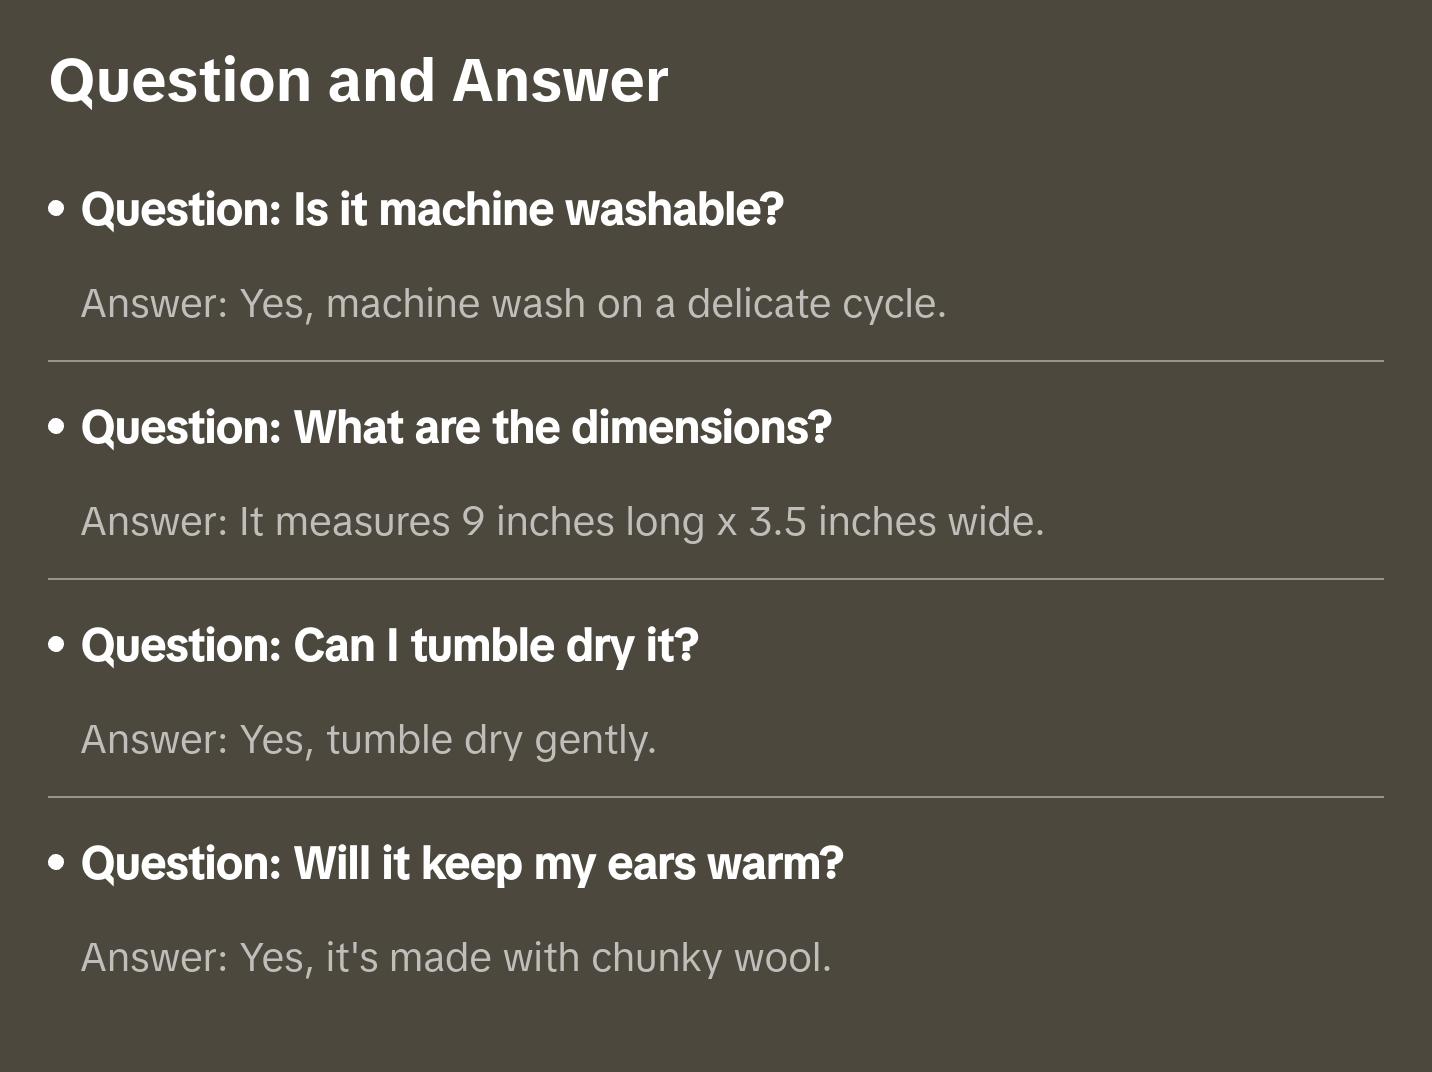Viewport: 1432px width, 1072px height.
Task: Click the bullet beside the ears warm question
Action: tap(57, 864)
